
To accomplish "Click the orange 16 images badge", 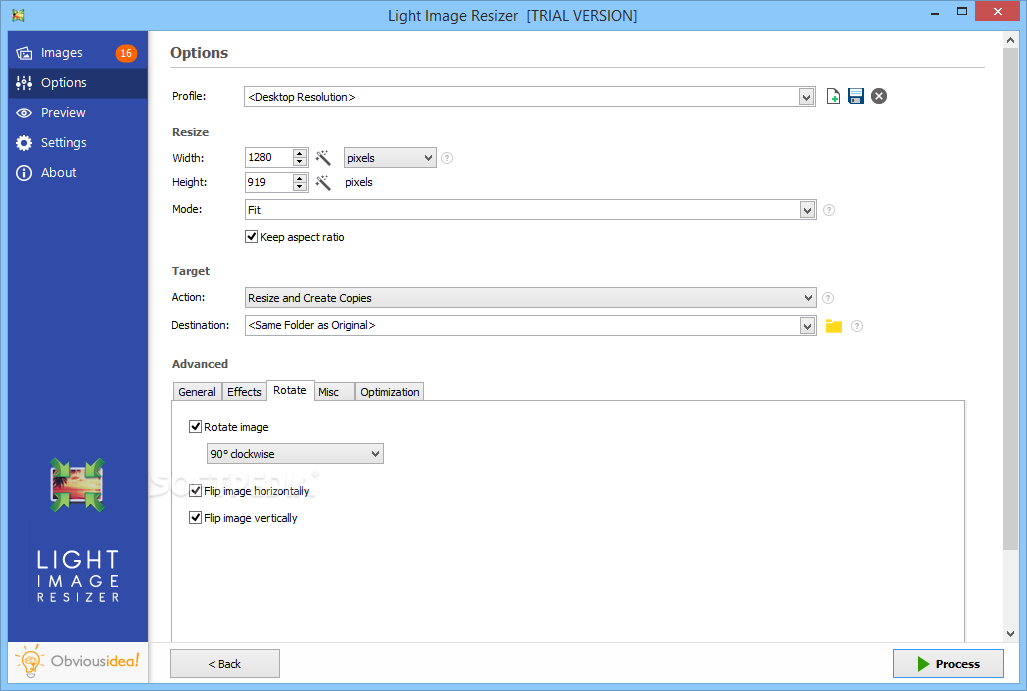I will (126, 53).
